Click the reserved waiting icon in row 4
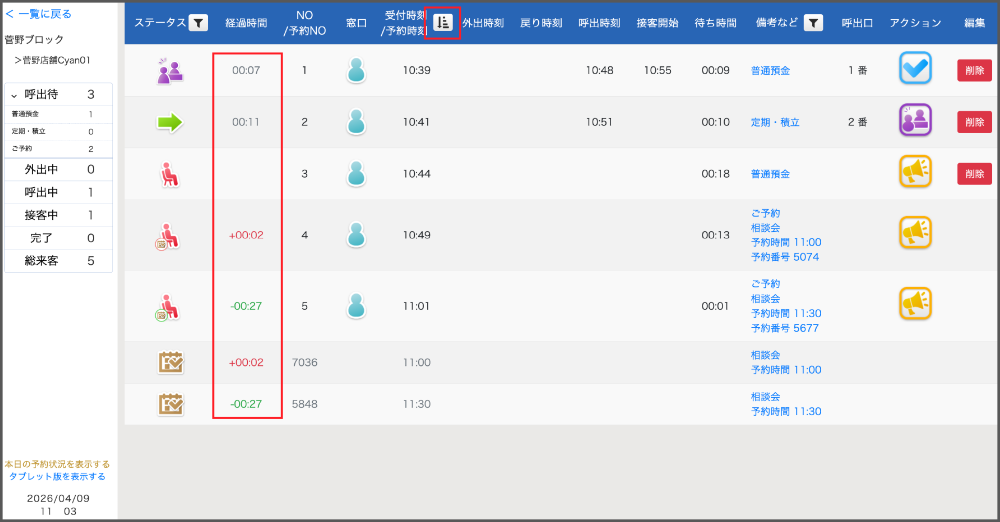 click(168, 236)
